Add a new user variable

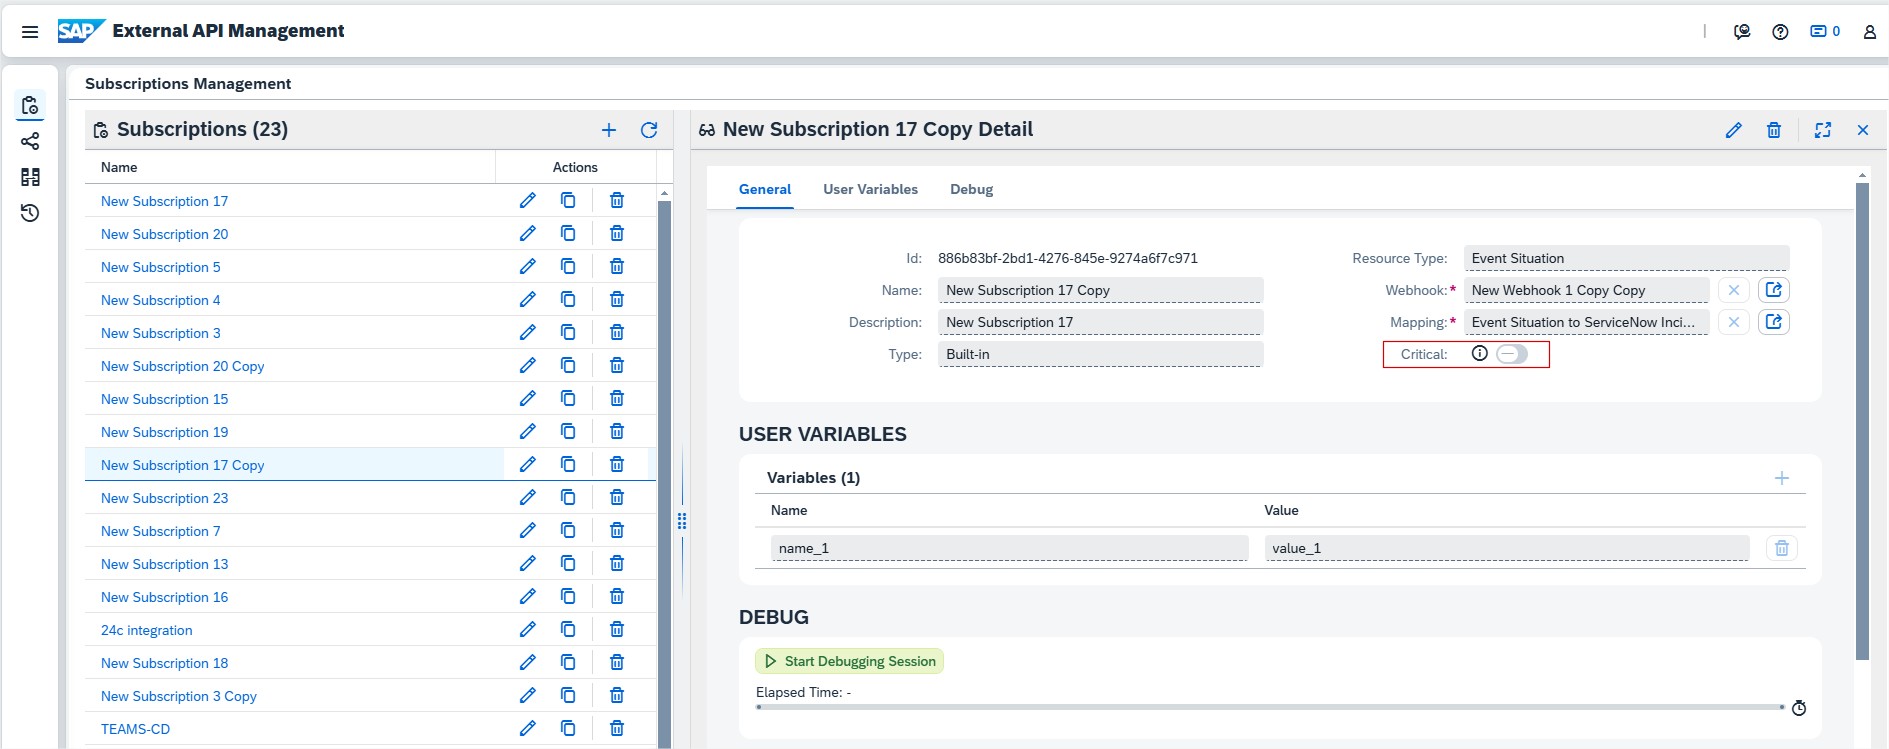(x=1781, y=478)
